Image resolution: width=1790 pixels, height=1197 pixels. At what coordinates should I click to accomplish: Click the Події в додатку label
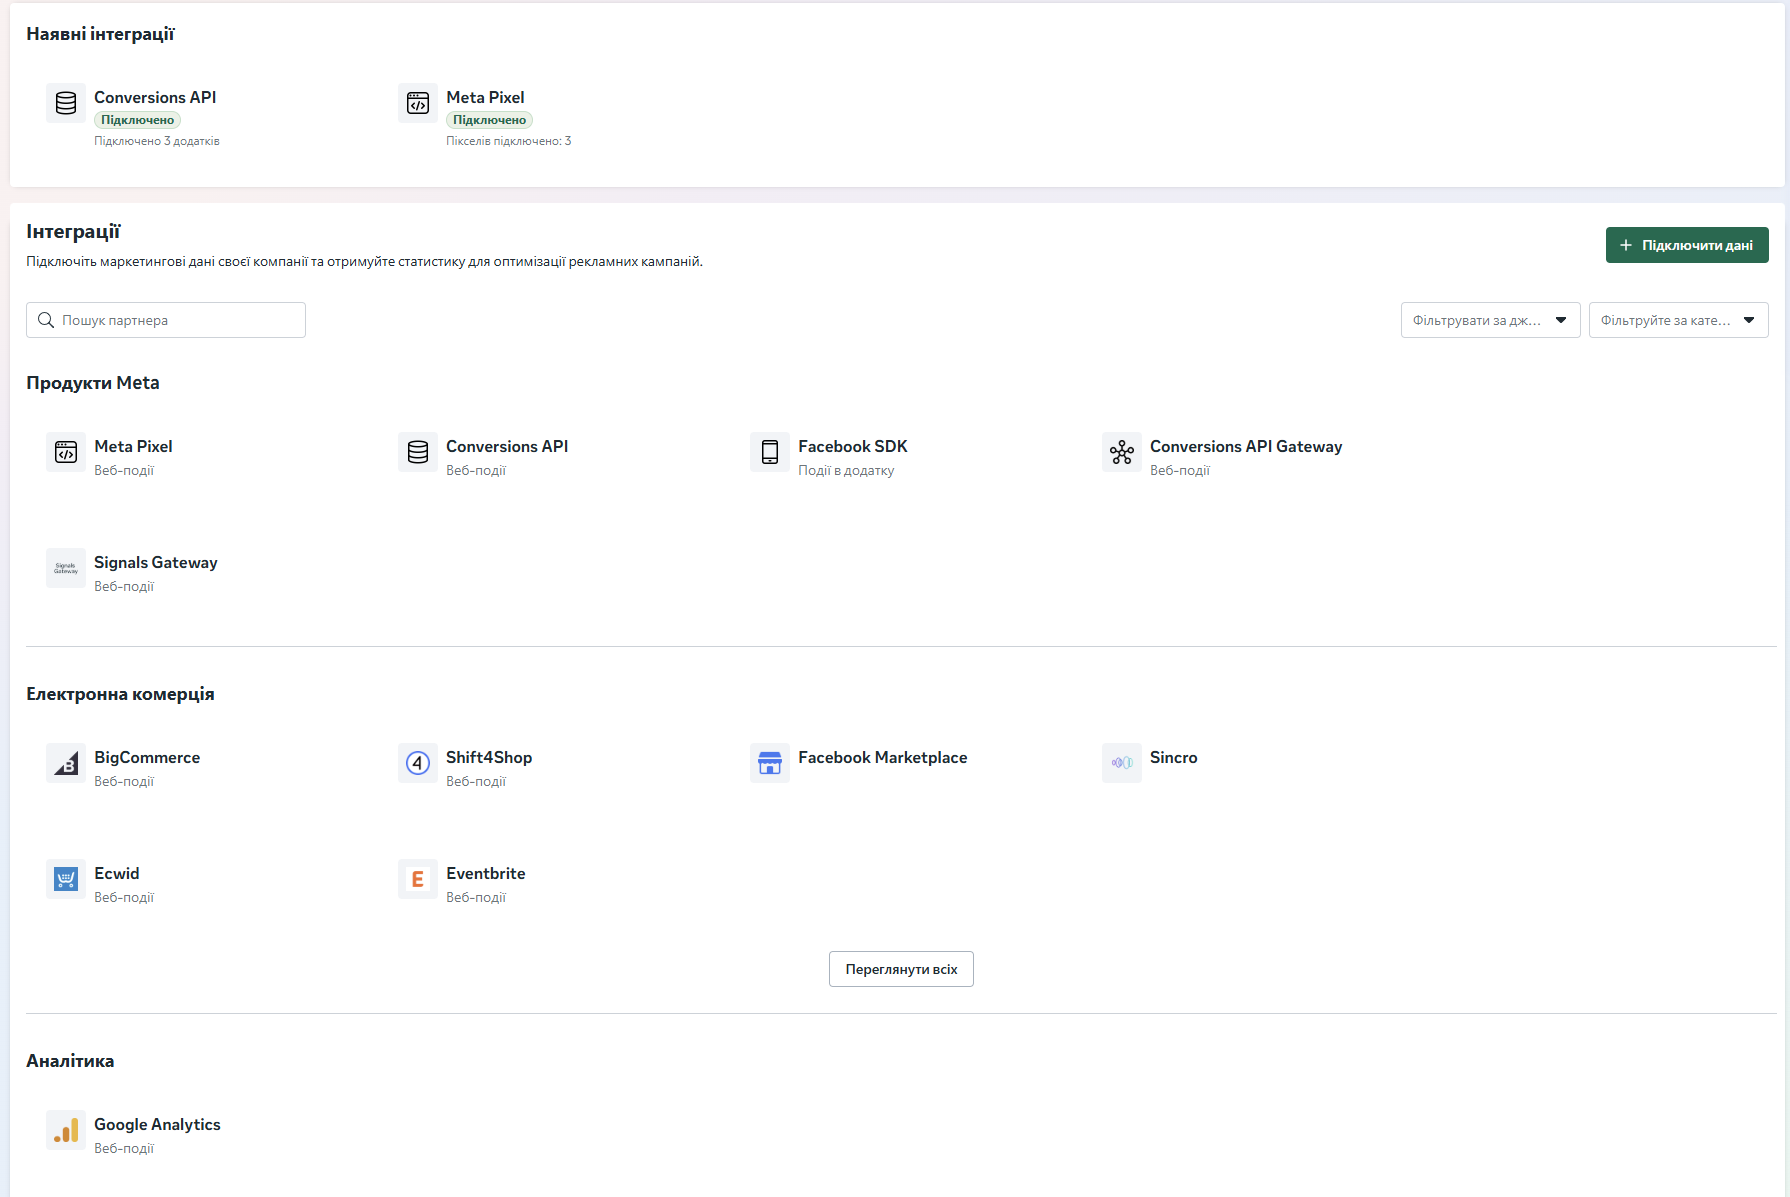tap(846, 470)
